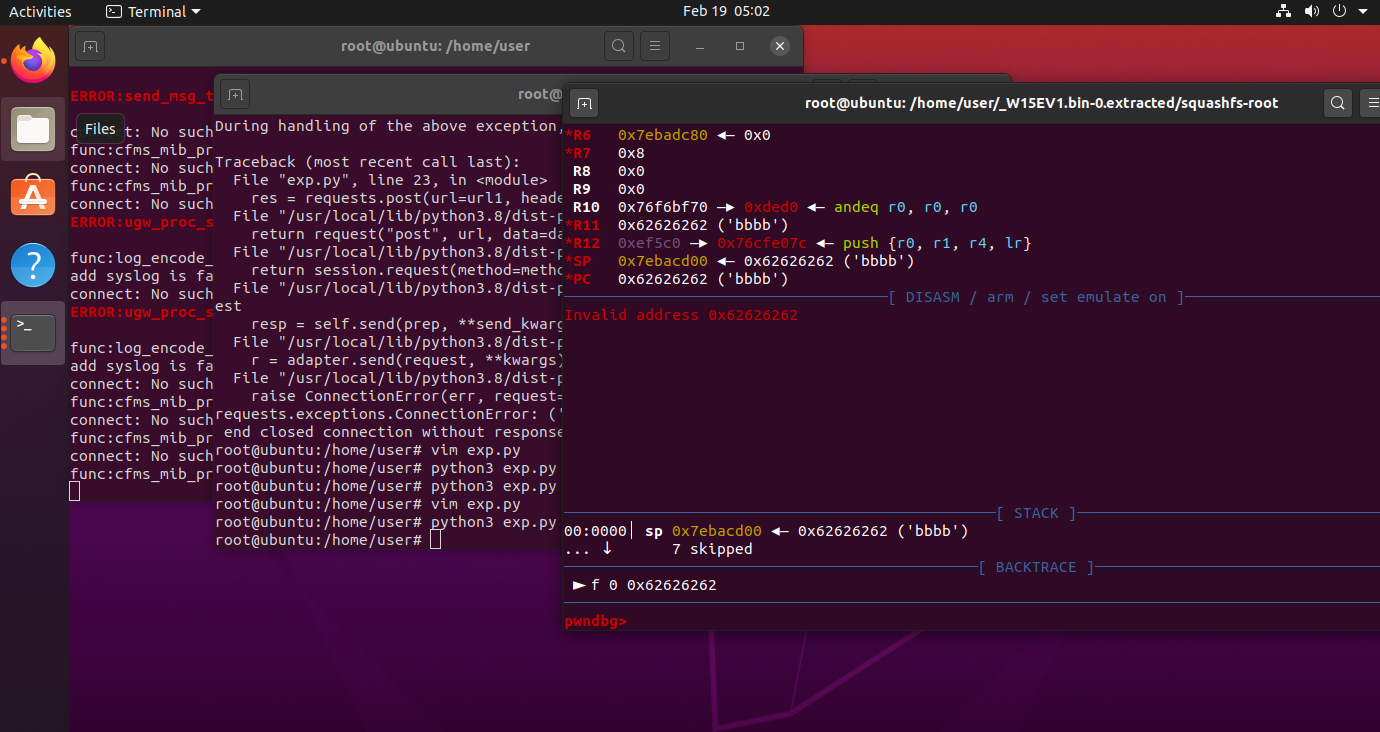The image size is (1380, 732).
Task: Click the R12 register row
Action: tap(798, 243)
